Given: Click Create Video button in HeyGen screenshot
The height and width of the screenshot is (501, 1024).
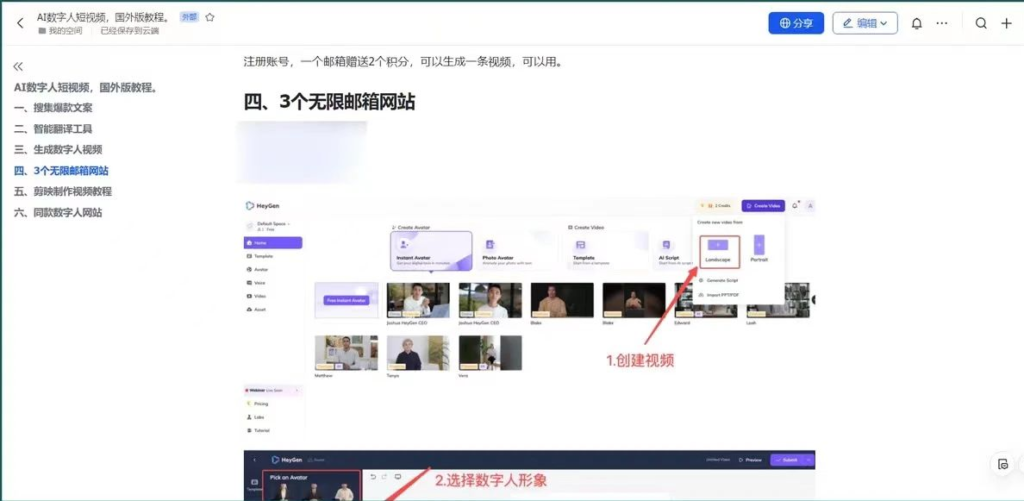Looking at the screenshot, I should tap(763, 206).
